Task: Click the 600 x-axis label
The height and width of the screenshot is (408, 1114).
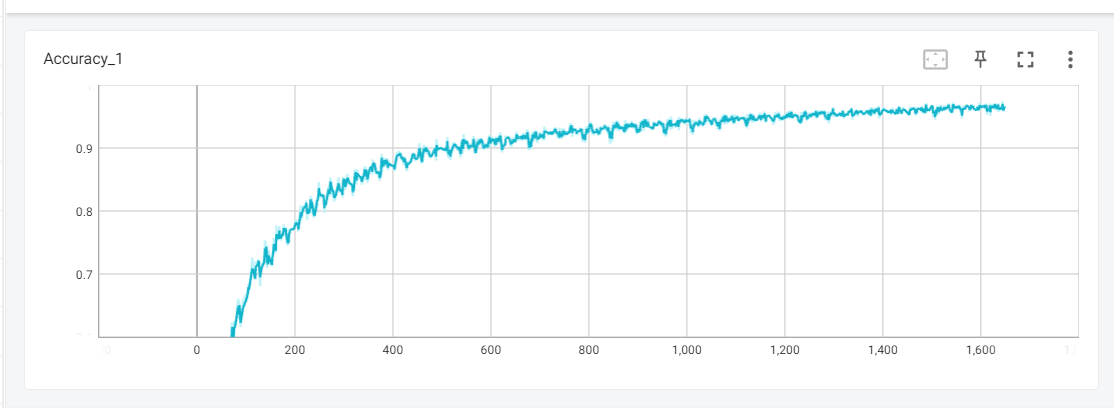Action: click(x=490, y=350)
